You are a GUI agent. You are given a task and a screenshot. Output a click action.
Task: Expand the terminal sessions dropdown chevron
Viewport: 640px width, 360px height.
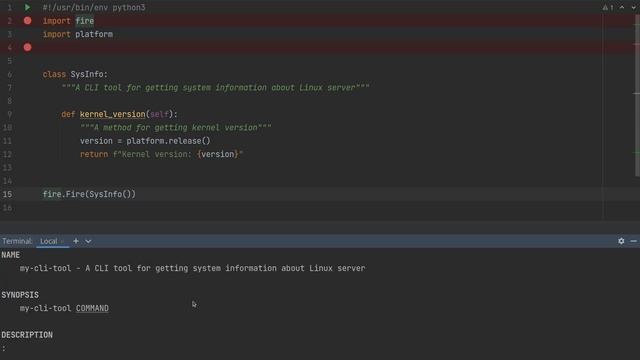(88, 241)
